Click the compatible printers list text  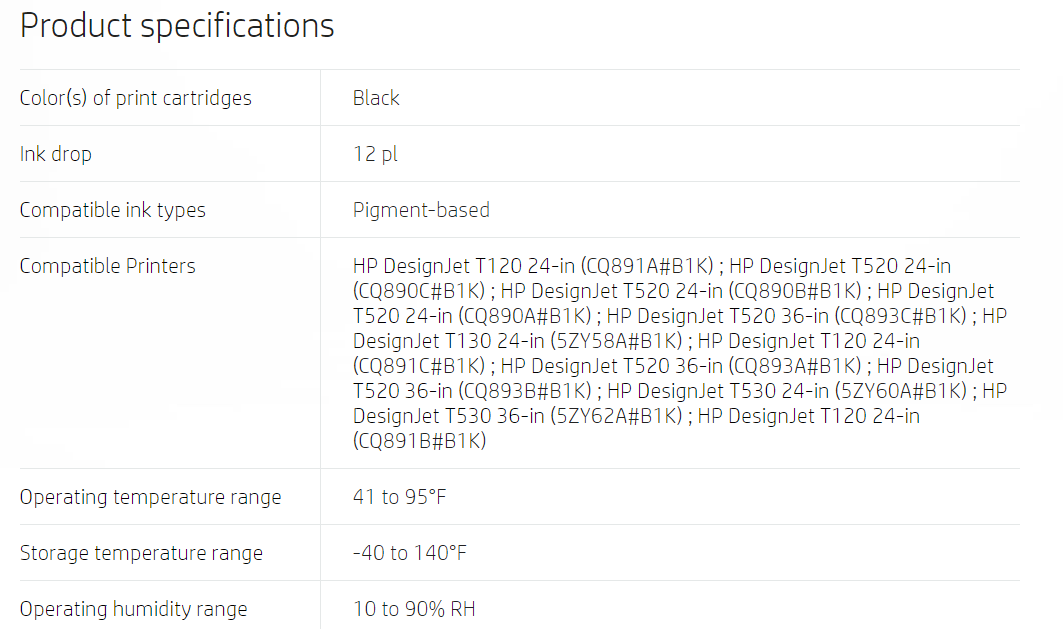(680, 353)
